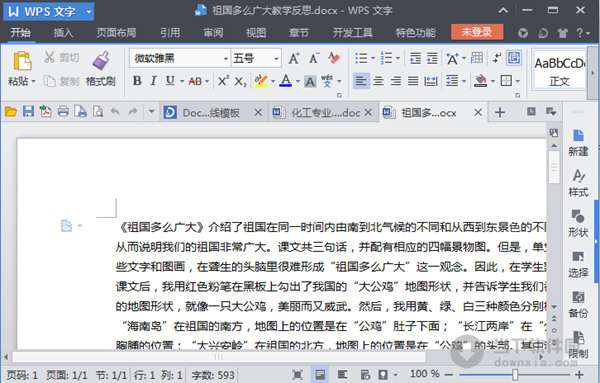Click the Format Painter (格式刷) icon
The width and height of the screenshot is (600, 383).
tap(101, 60)
